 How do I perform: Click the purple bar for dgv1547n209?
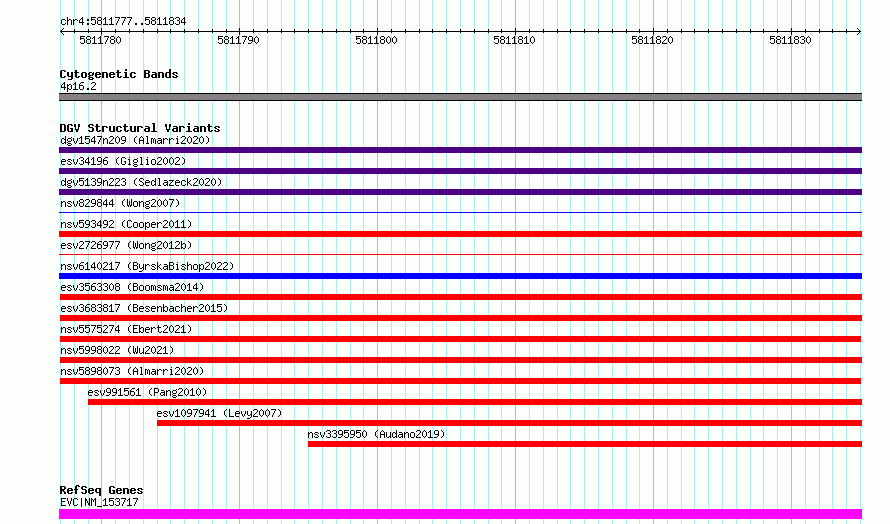pos(460,150)
